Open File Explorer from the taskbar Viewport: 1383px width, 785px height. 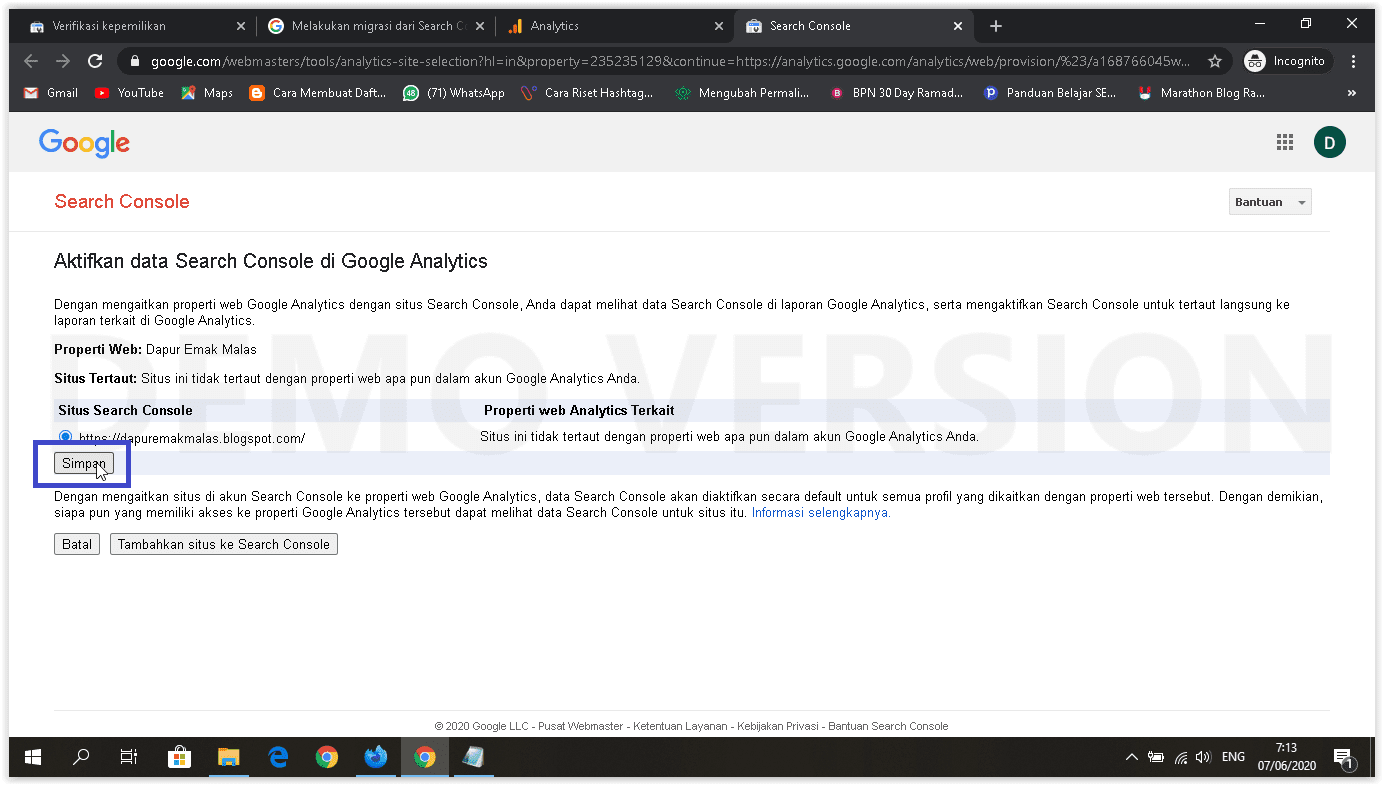click(x=229, y=757)
